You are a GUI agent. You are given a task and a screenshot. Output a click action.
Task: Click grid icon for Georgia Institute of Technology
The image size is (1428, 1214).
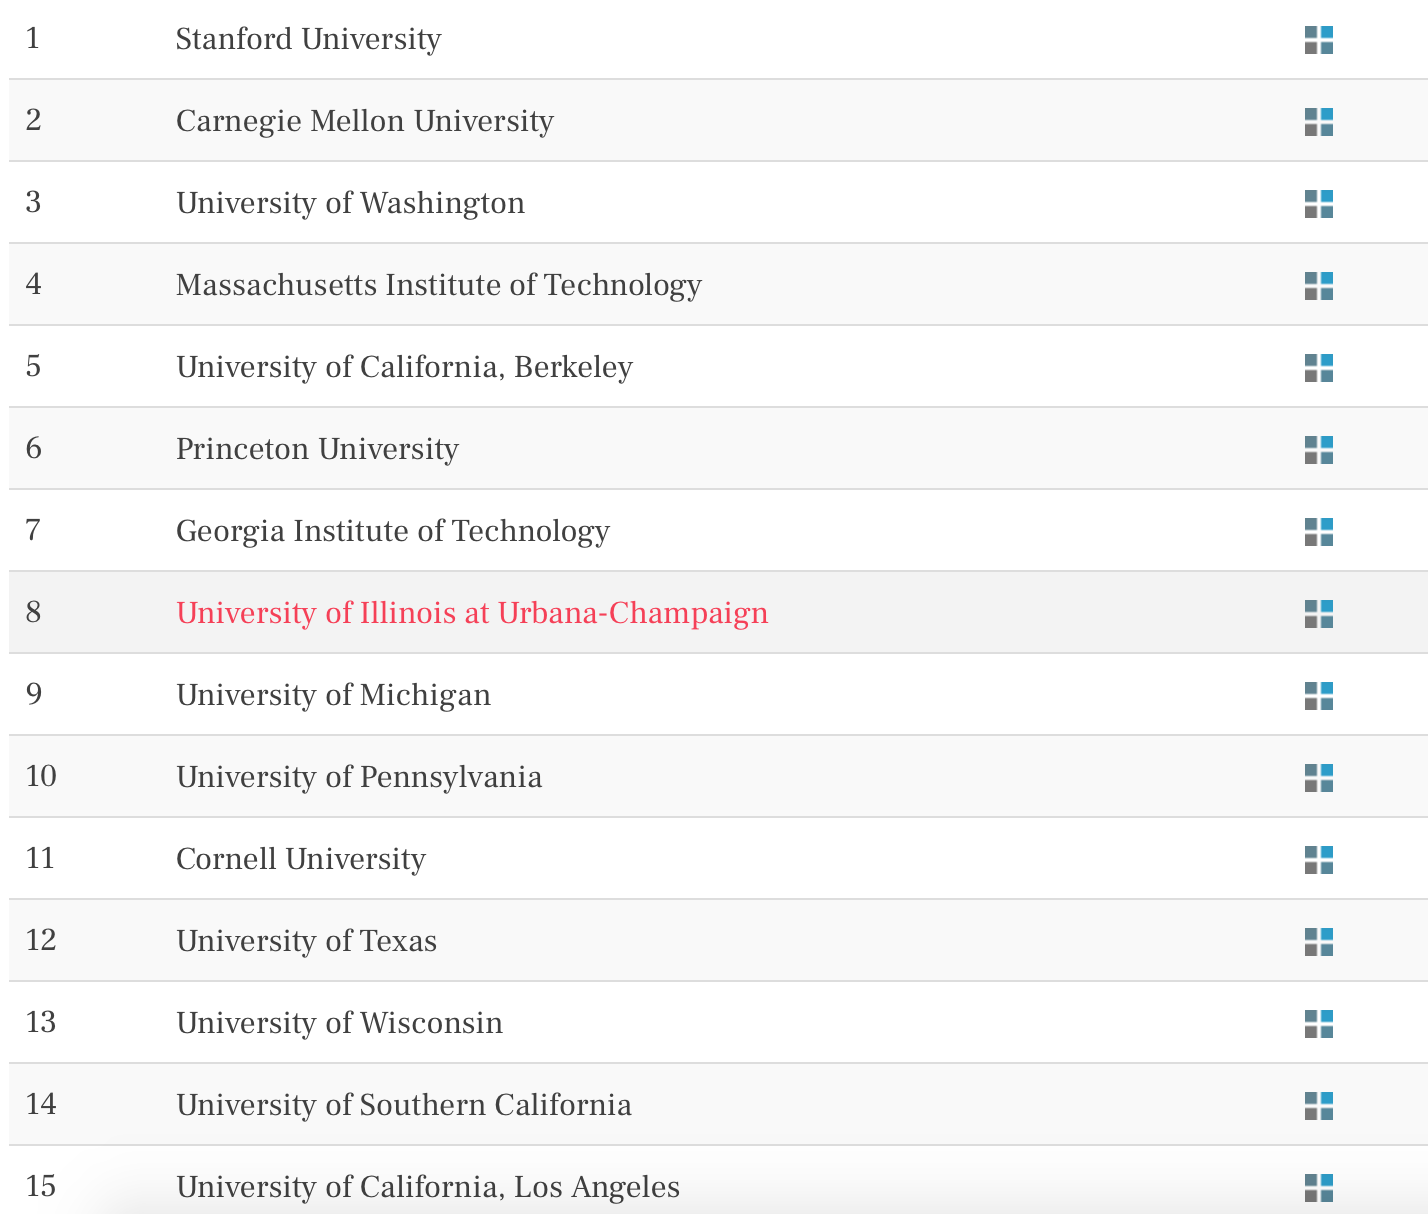[1319, 532]
